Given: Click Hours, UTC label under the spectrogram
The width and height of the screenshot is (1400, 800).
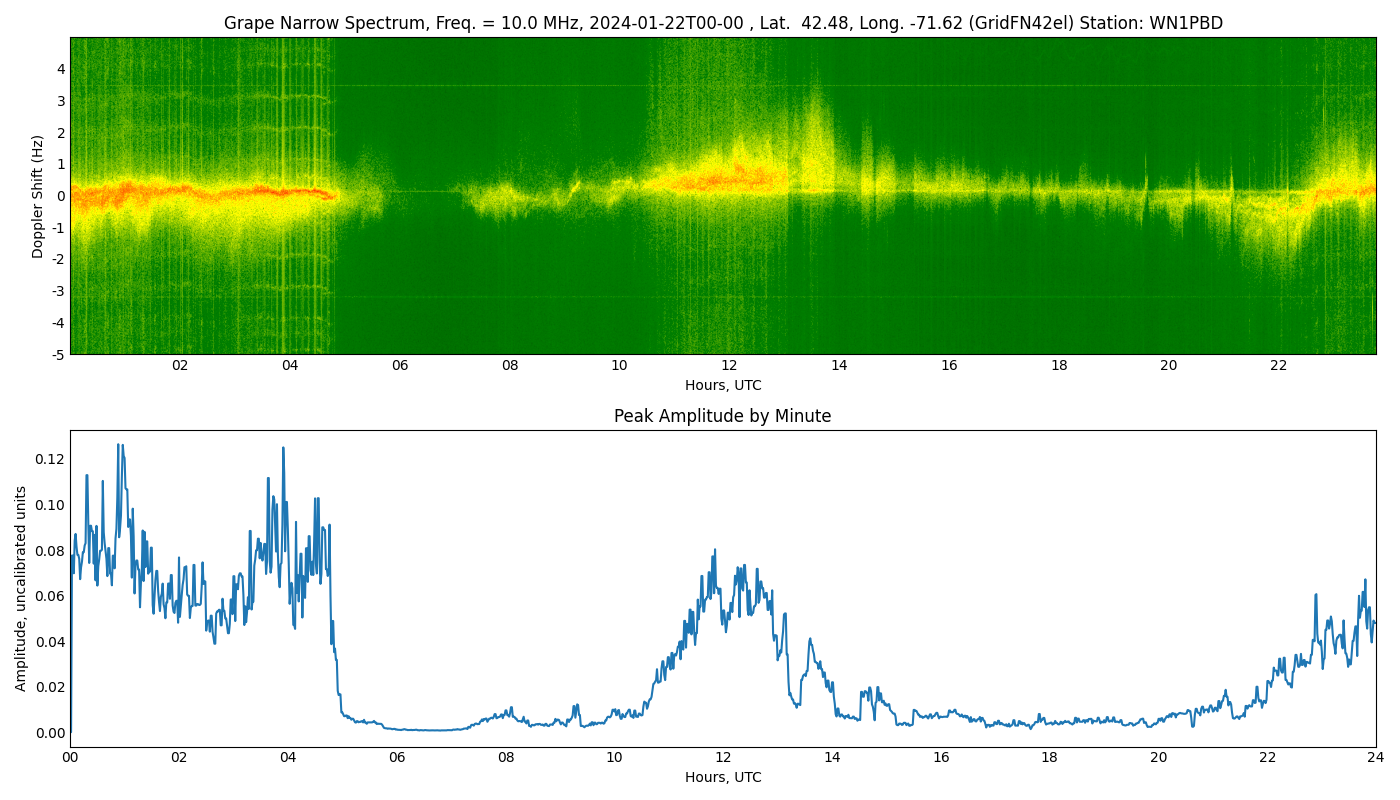Looking at the screenshot, I should (722, 385).
